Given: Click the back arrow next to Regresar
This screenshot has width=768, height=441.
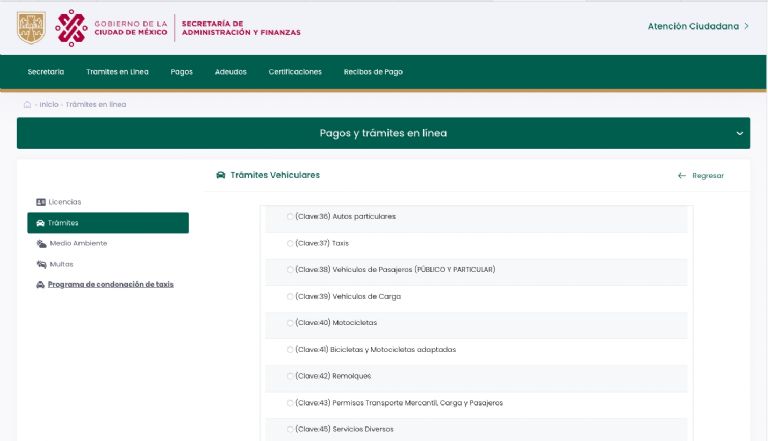Looking at the screenshot, I should coord(682,176).
